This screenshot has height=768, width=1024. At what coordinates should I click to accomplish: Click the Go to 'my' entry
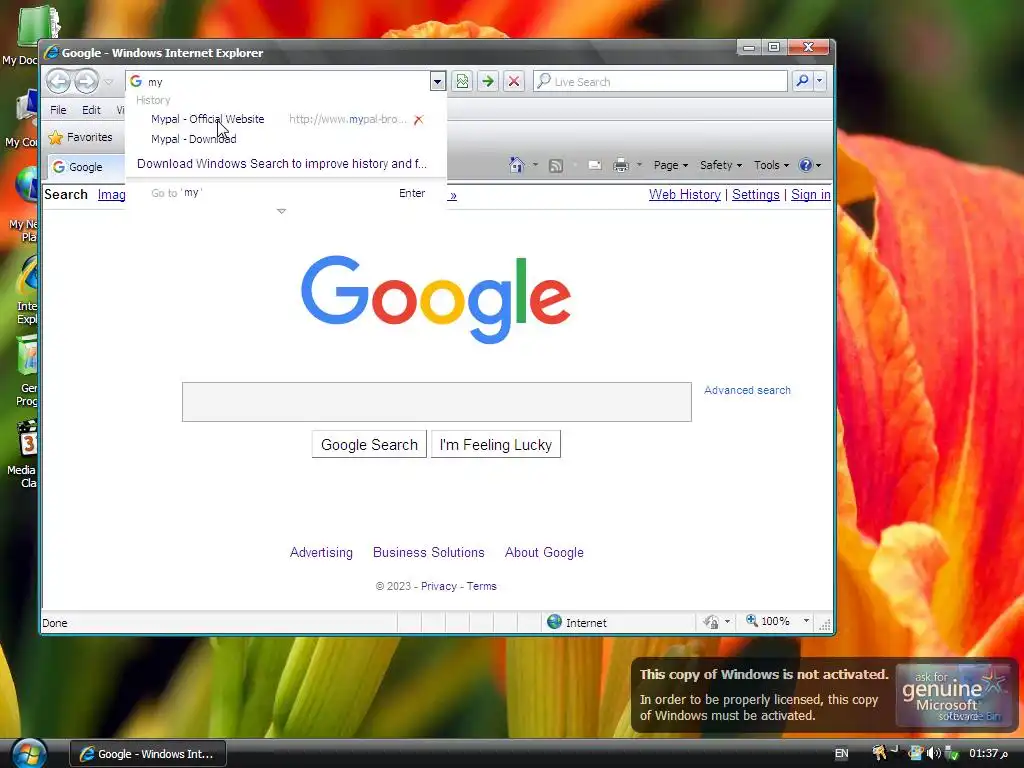click(x=287, y=193)
